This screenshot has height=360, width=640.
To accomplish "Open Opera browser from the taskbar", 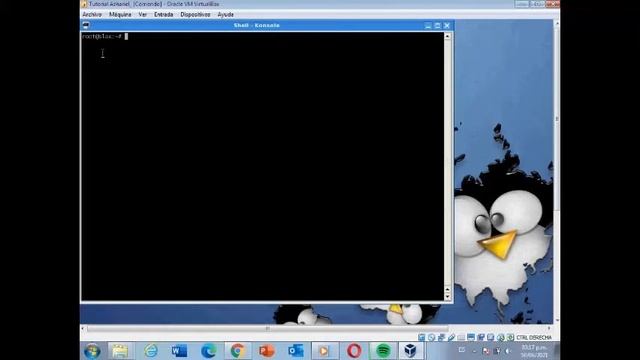I will (354, 351).
